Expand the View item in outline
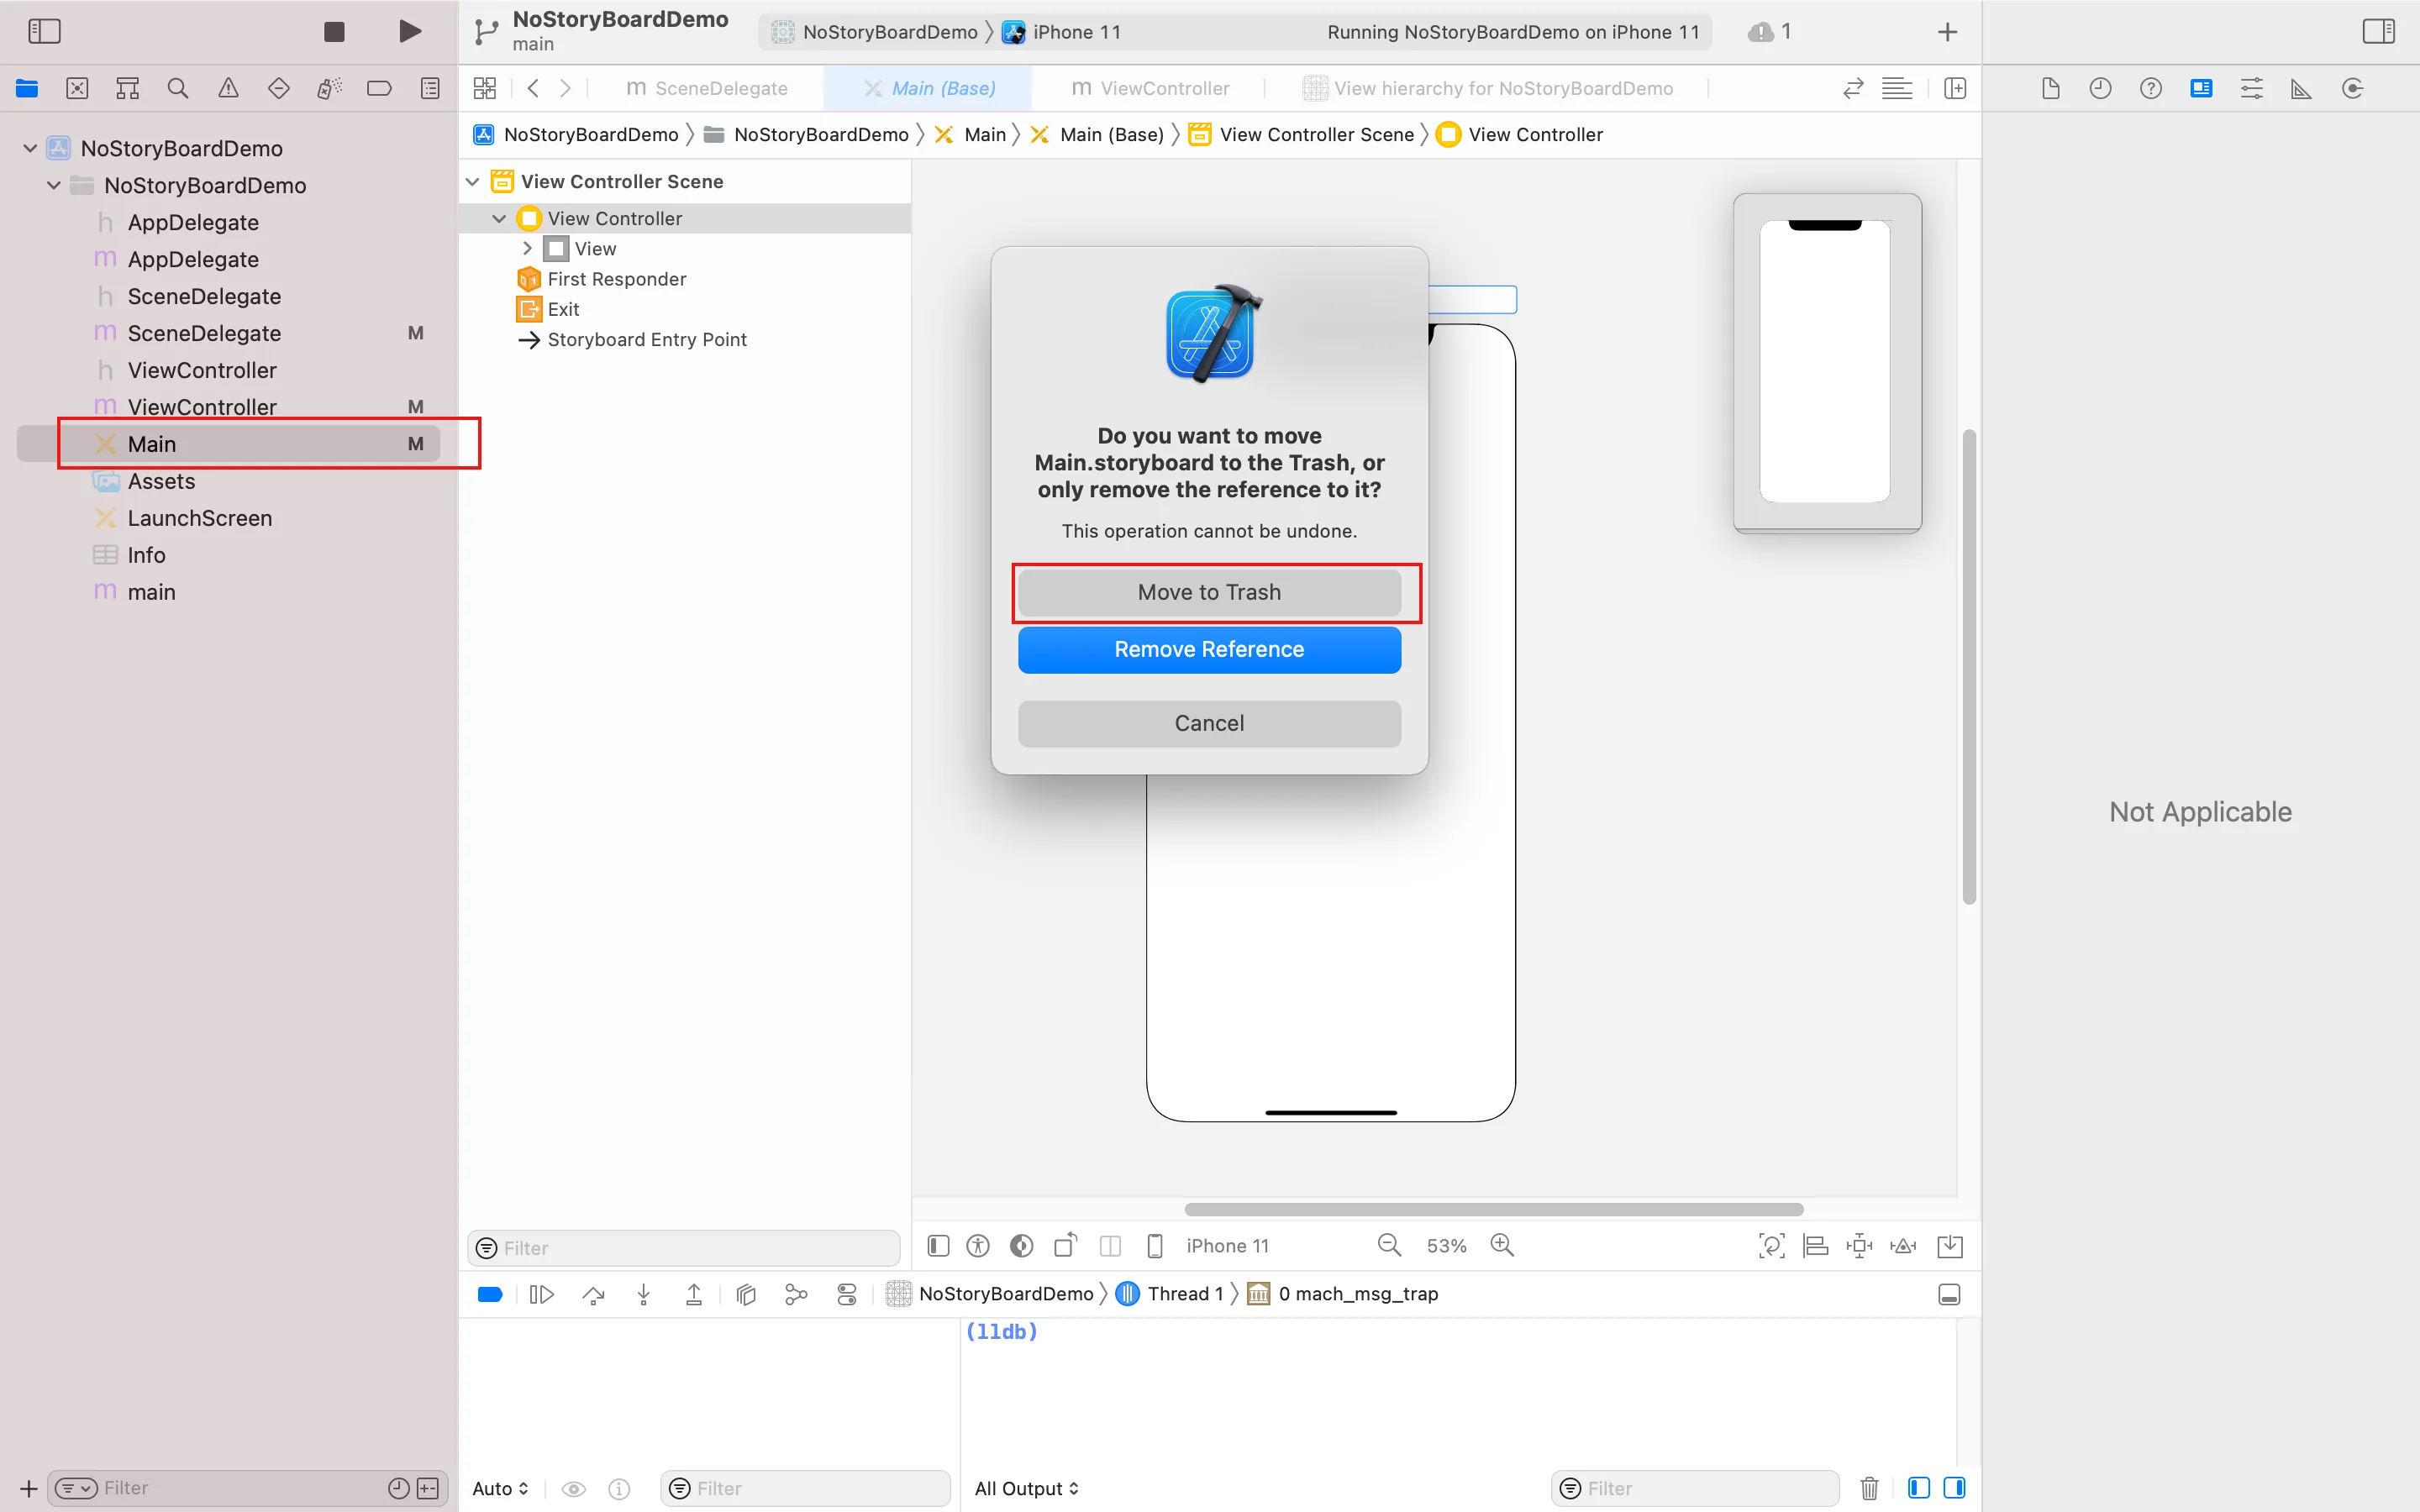The height and width of the screenshot is (1512, 2420). [x=527, y=248]
